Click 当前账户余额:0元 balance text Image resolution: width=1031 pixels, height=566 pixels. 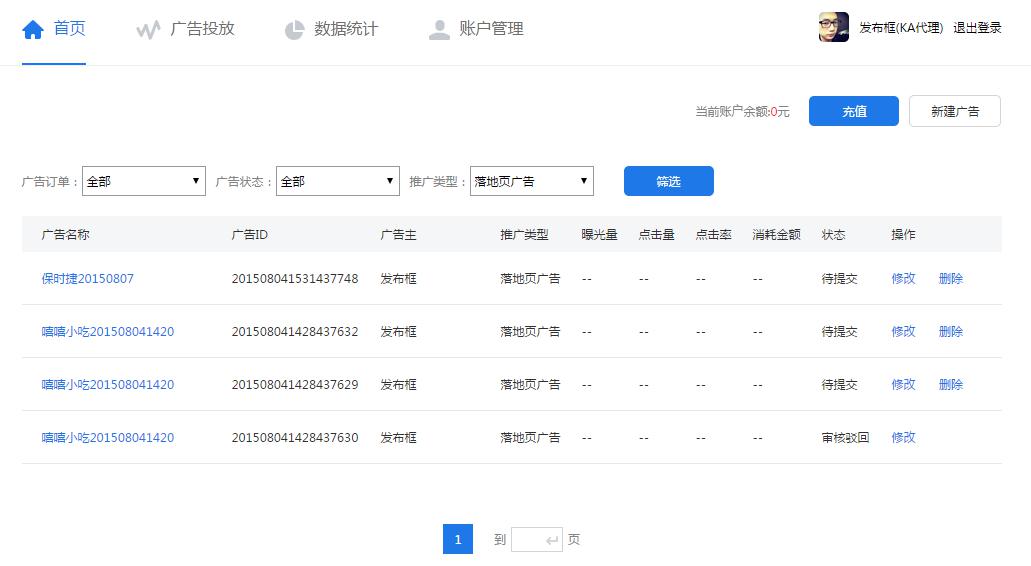(x=742, y=112)
